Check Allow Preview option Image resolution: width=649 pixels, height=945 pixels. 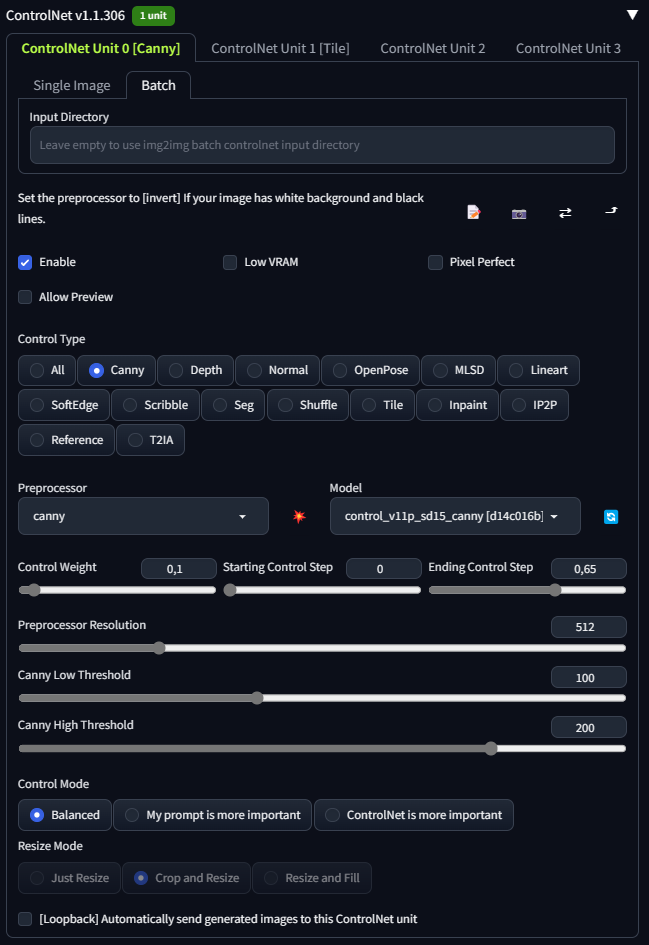(x=25, y=297)
